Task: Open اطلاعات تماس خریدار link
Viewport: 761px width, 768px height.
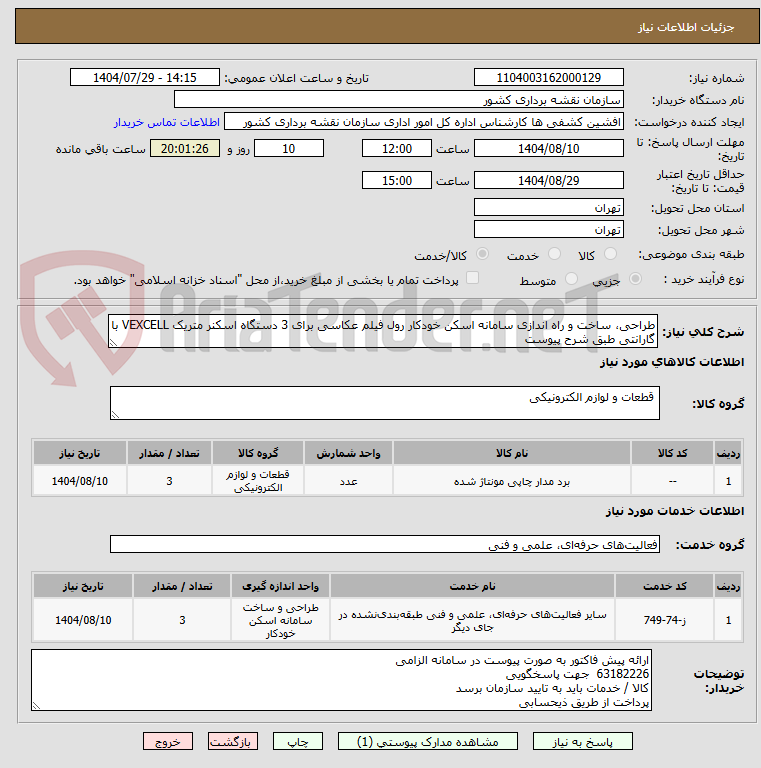Action: pyautogui.click(x=167, y=122)
